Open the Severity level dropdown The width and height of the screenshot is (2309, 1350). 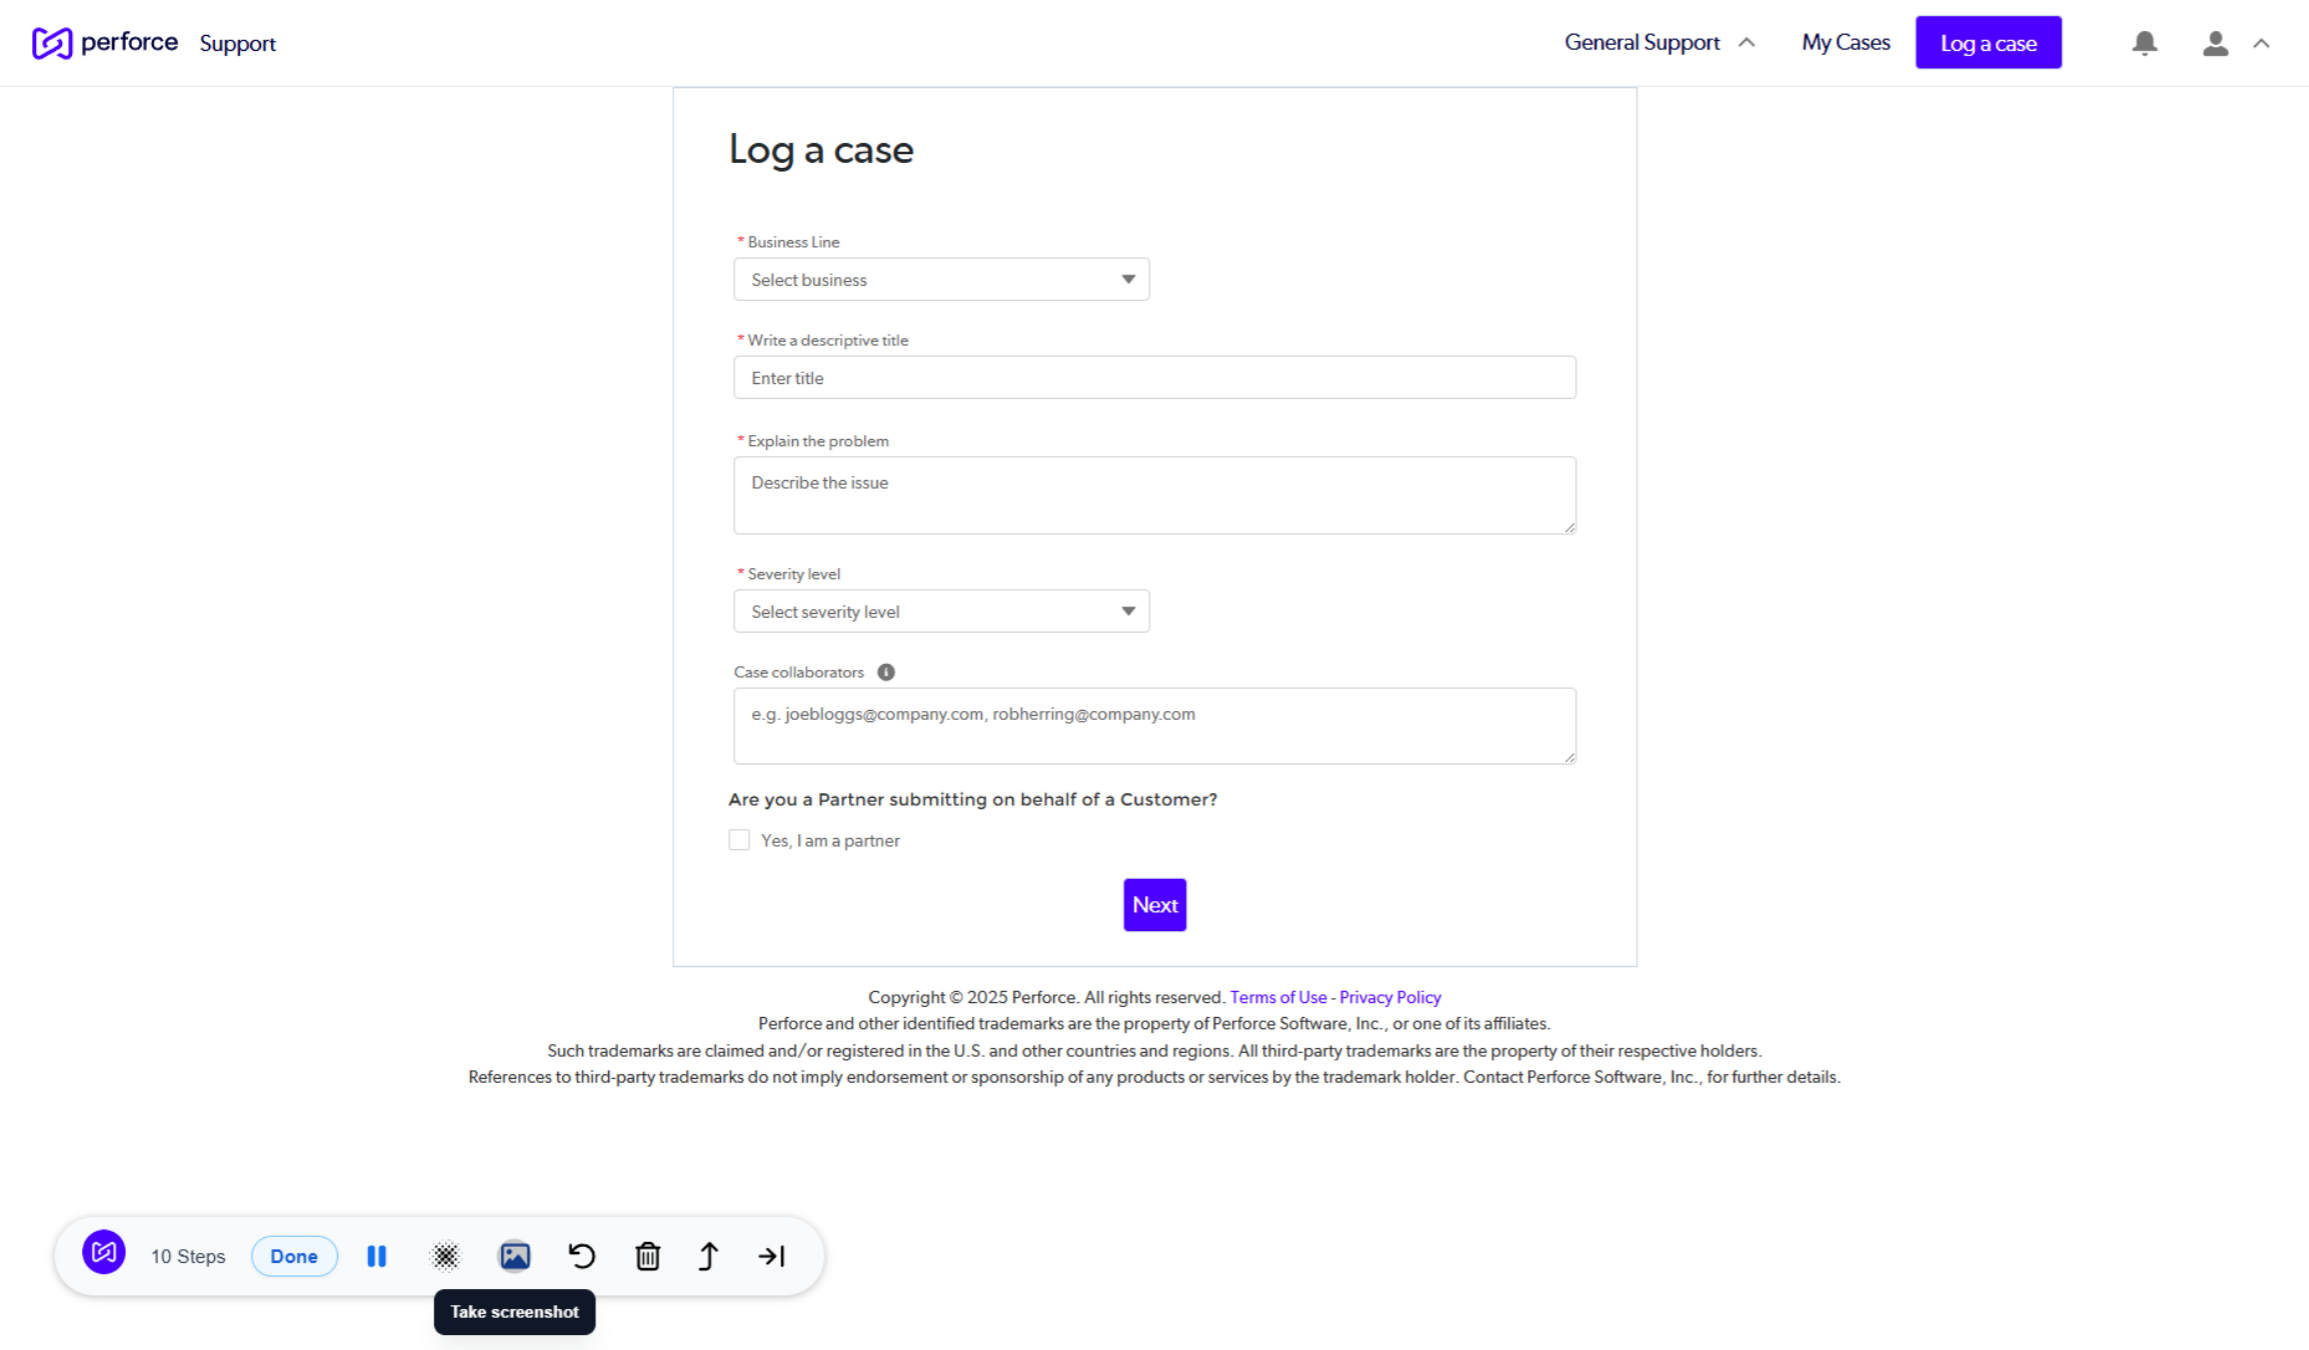pyautogui.click(x=941, y=611)
